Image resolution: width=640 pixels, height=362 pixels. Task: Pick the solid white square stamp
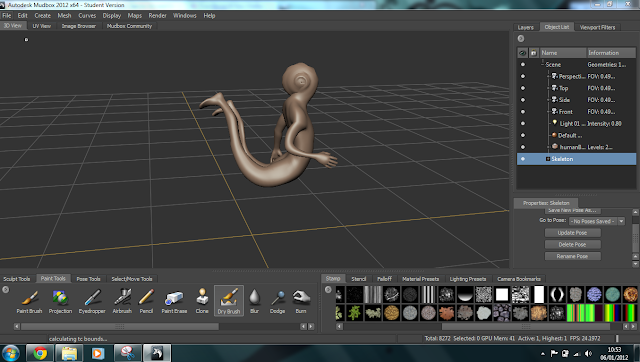[x=502, y=294]
